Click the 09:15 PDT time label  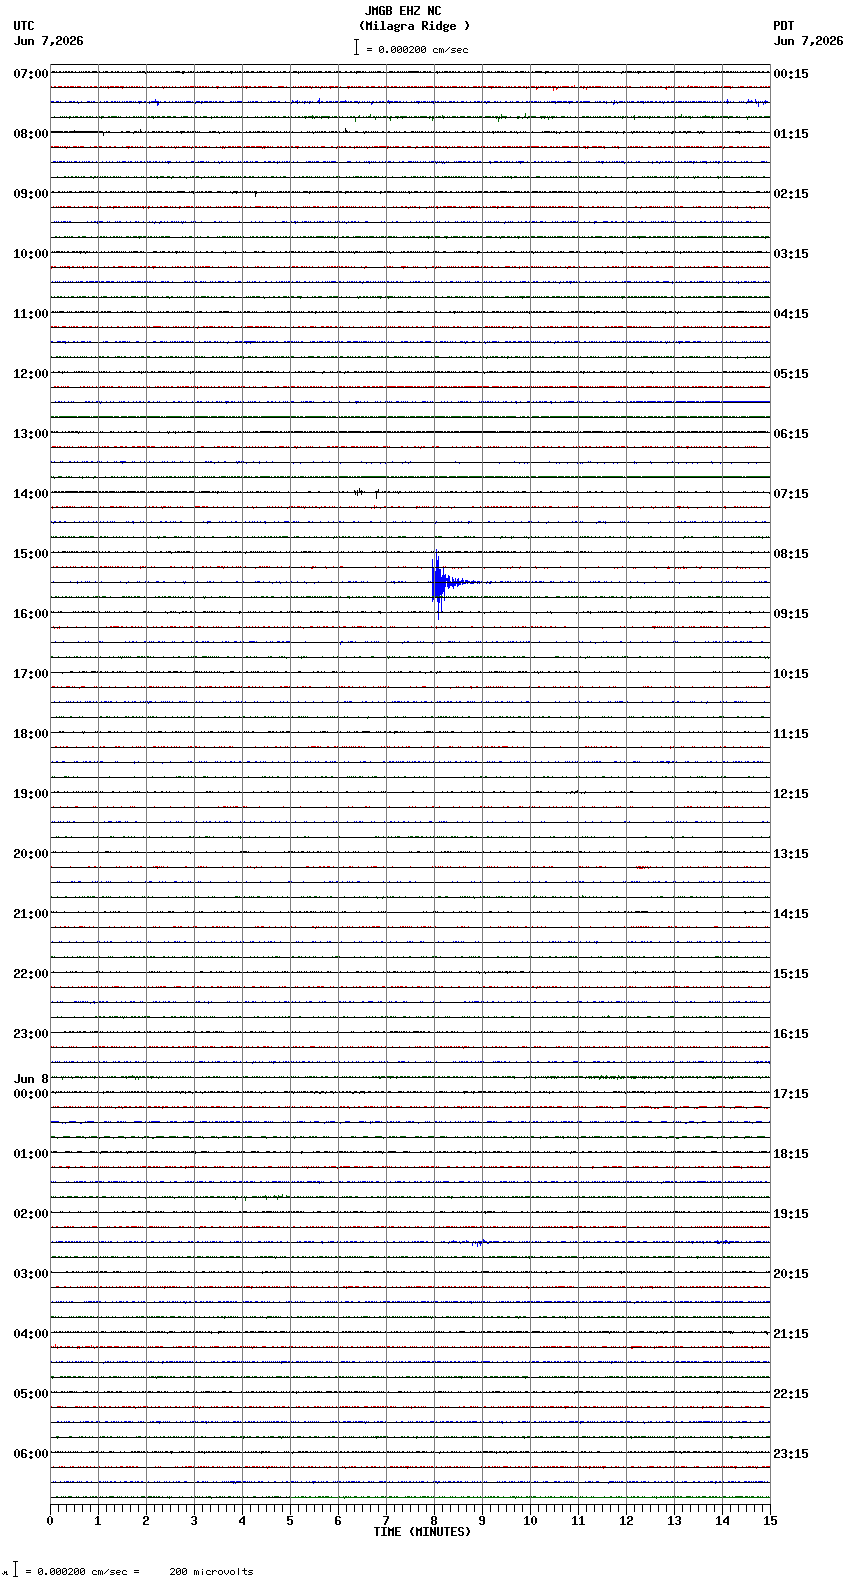791,614
